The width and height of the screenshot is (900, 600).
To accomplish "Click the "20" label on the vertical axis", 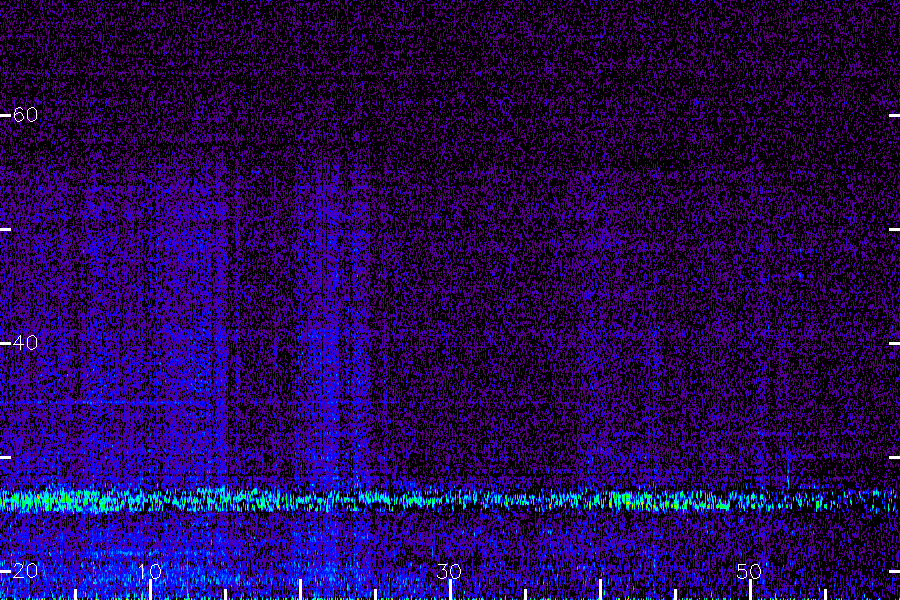I will pos(25,571).
